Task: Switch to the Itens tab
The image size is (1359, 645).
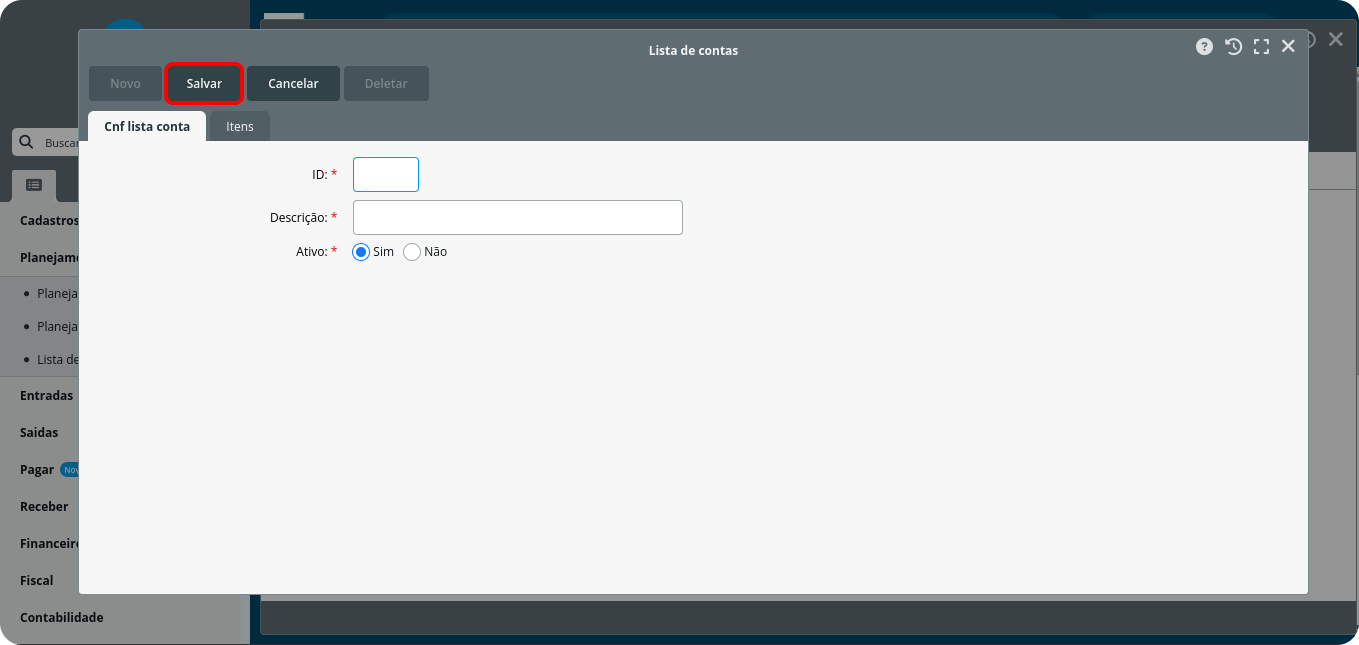Action: pyautogui.click(x=240, y=126)
